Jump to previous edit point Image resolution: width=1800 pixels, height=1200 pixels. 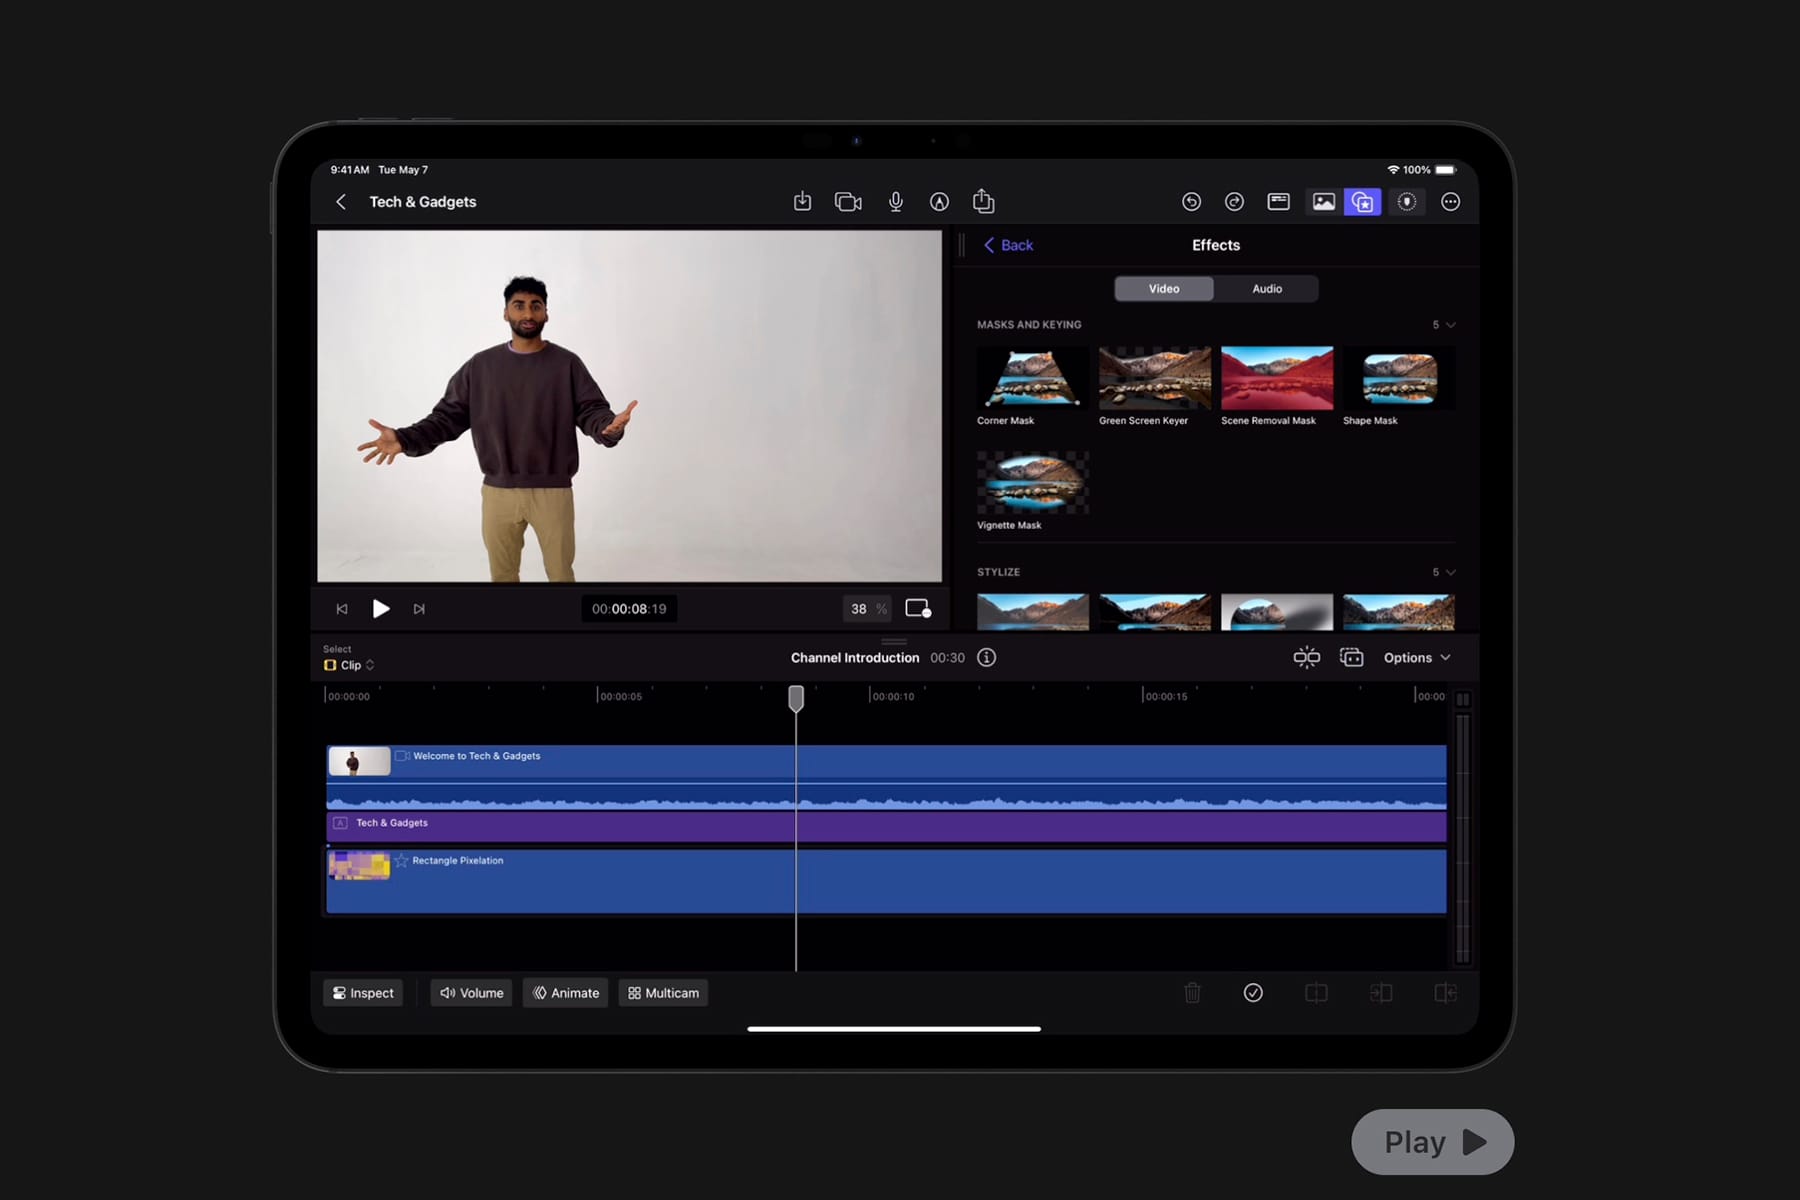tap(342, 609)
